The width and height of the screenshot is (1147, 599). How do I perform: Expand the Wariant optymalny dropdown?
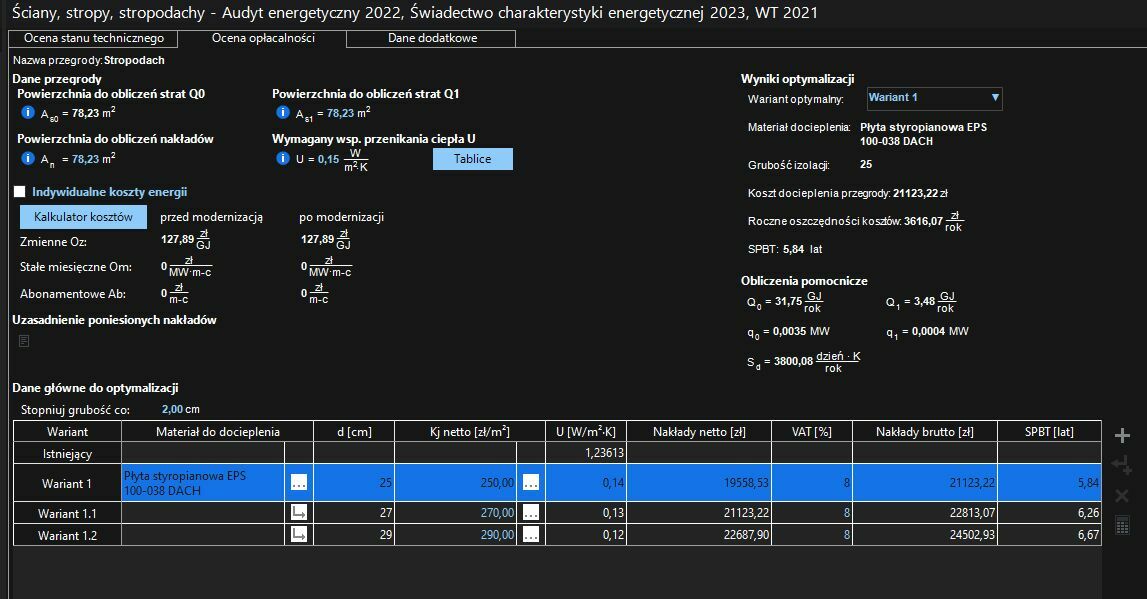tap(933, 98)
